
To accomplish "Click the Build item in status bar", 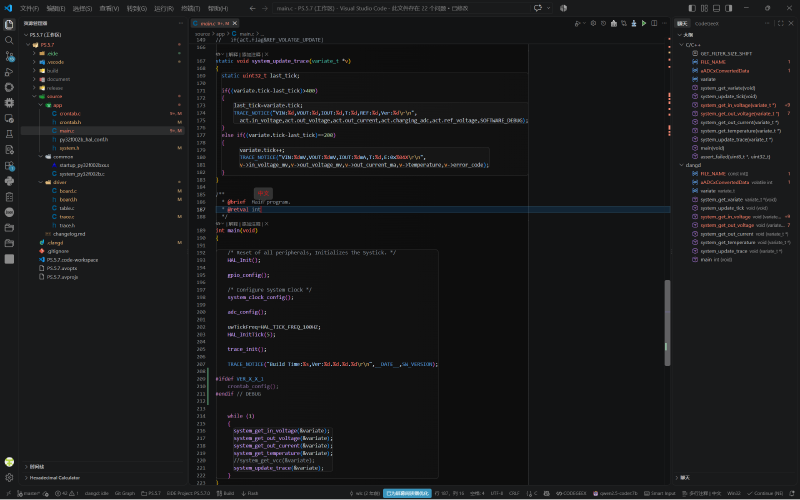I will (225, 493).
